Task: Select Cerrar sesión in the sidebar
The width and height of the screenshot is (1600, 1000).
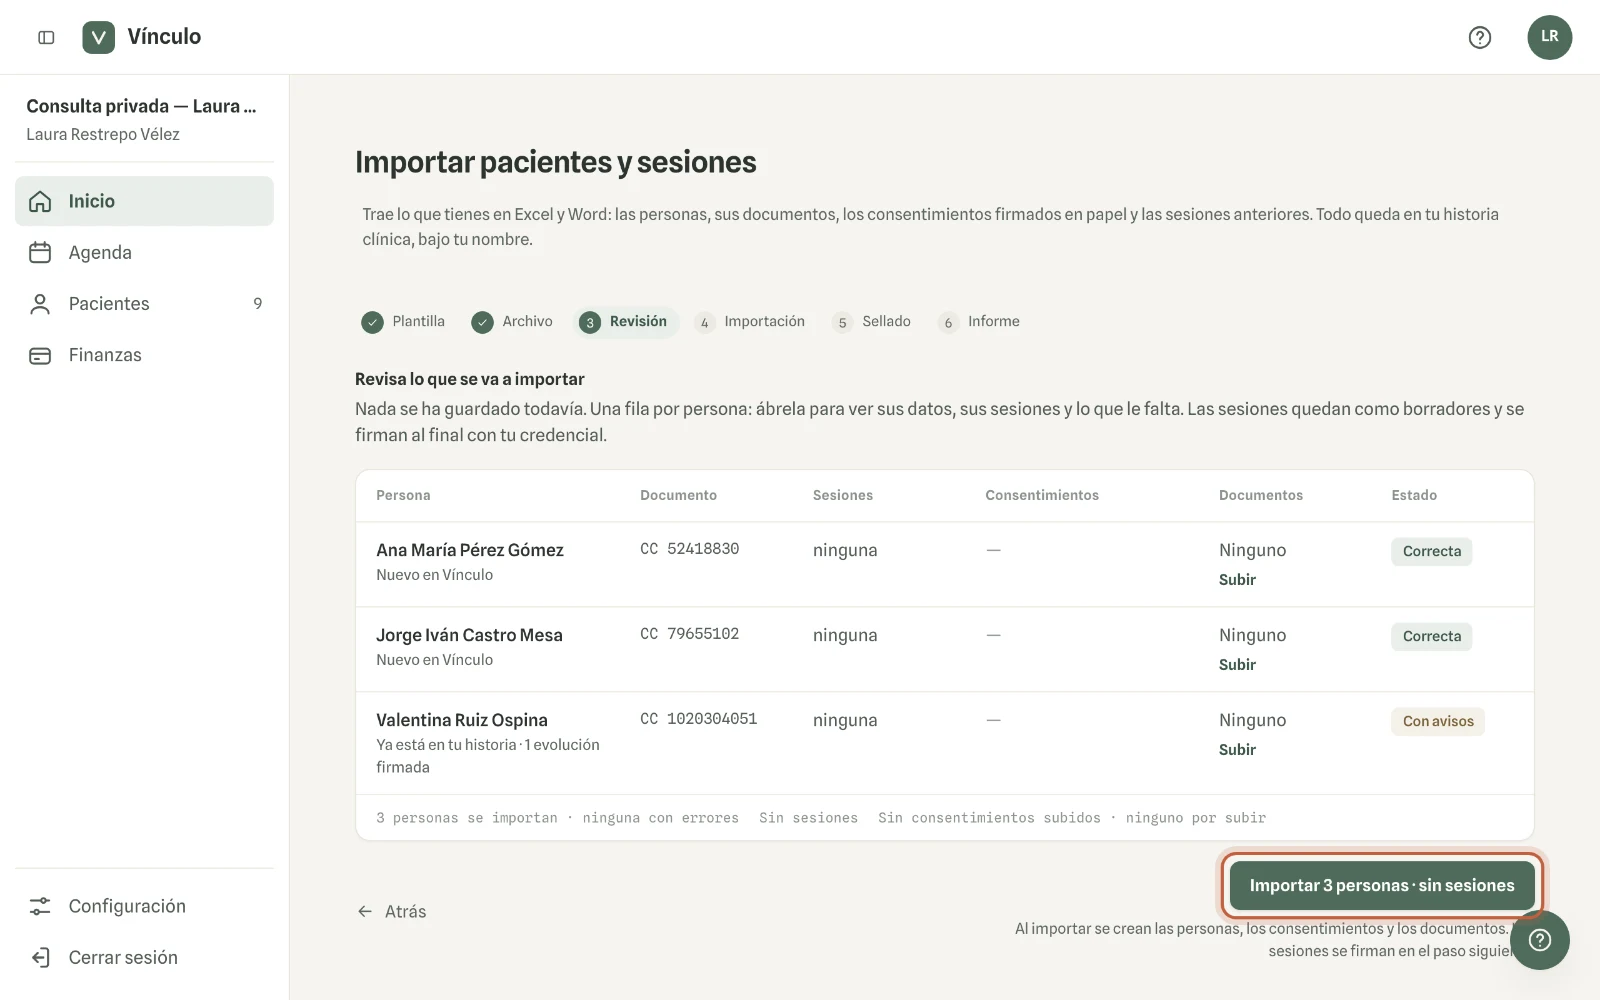Action: point(144,957)
